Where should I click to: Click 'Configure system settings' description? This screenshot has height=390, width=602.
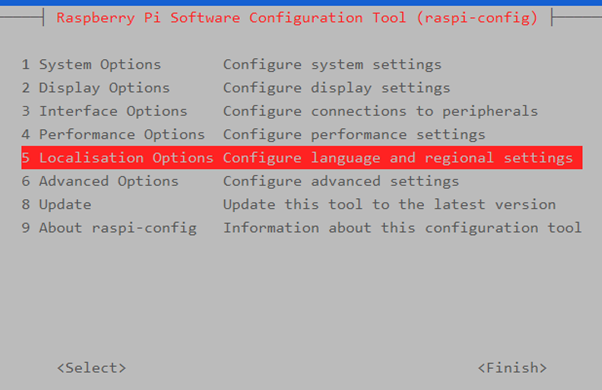click(x=332, y=64)
